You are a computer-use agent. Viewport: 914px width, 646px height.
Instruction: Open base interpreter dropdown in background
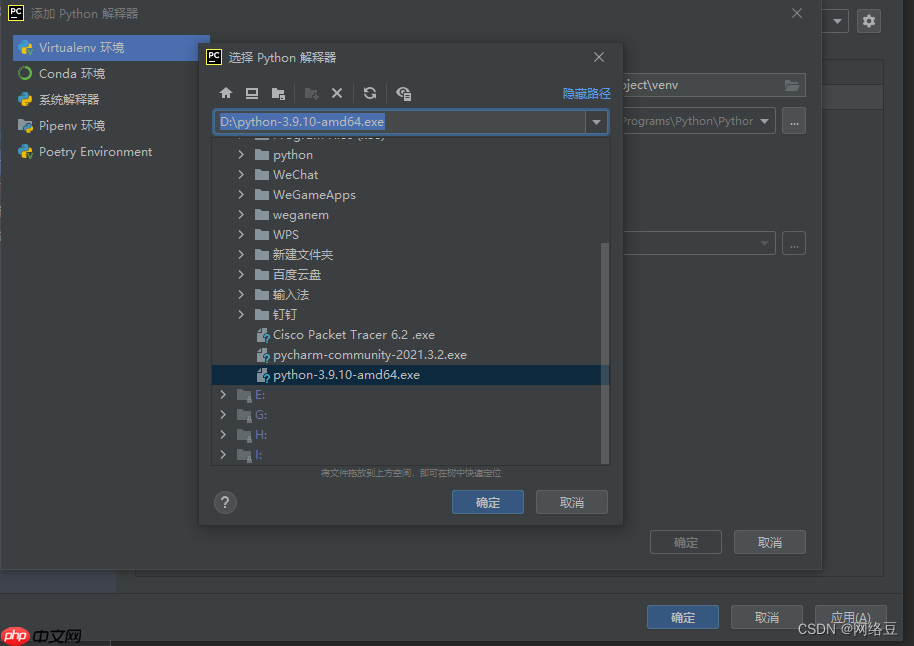pos(764,121)
